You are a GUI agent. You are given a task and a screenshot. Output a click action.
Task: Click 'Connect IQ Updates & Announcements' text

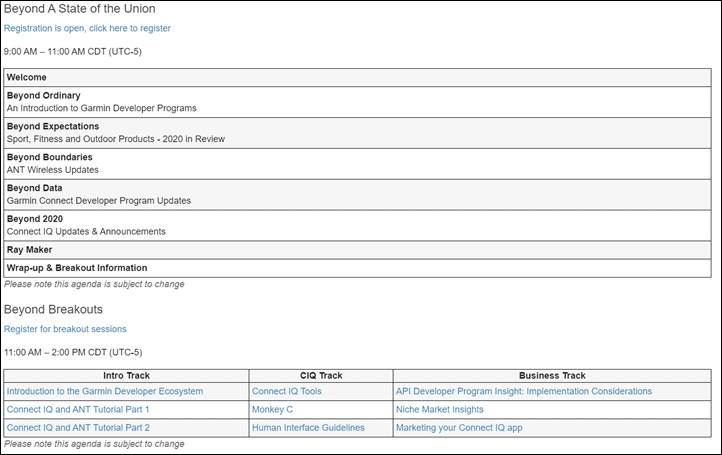pyautogui.click(x=86, y=232)
